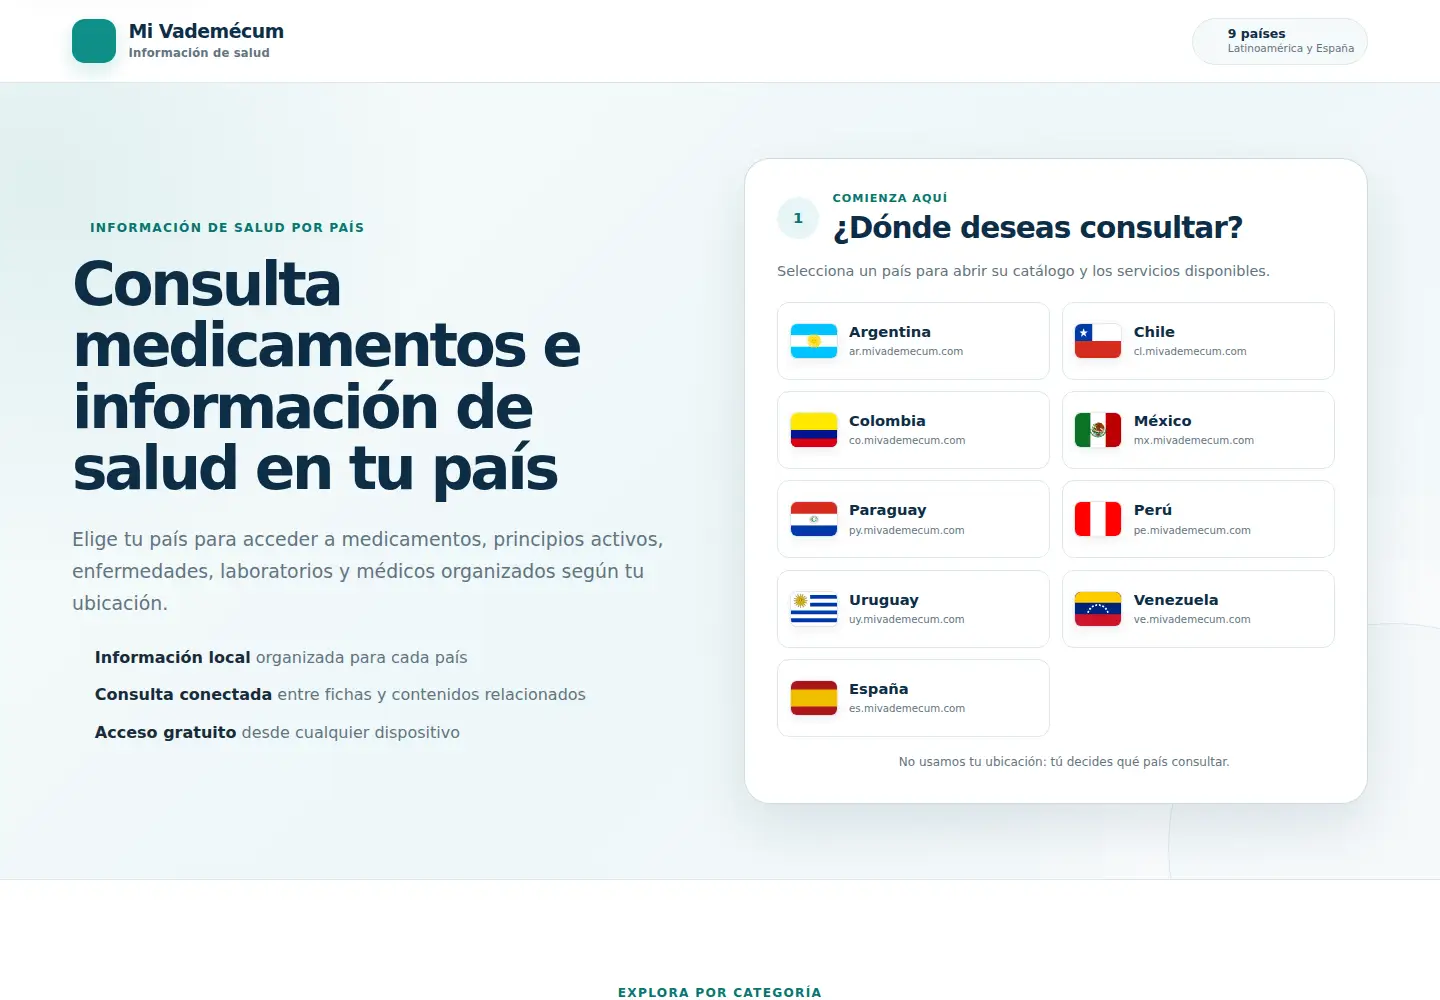The width and height of the screenshot is (1440, 1000).
Task: Select the Colombia country name
Action: coord(887,421)
